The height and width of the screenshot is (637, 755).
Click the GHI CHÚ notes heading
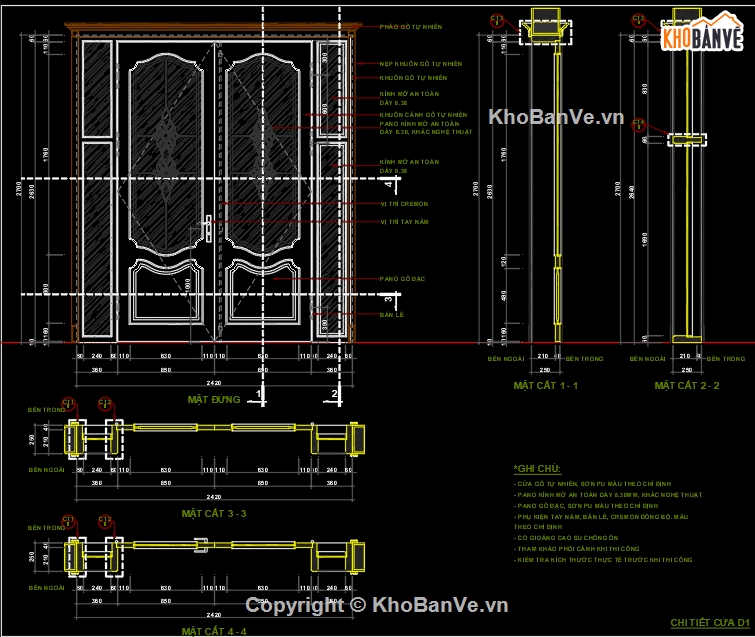click(x=537, y=469)
